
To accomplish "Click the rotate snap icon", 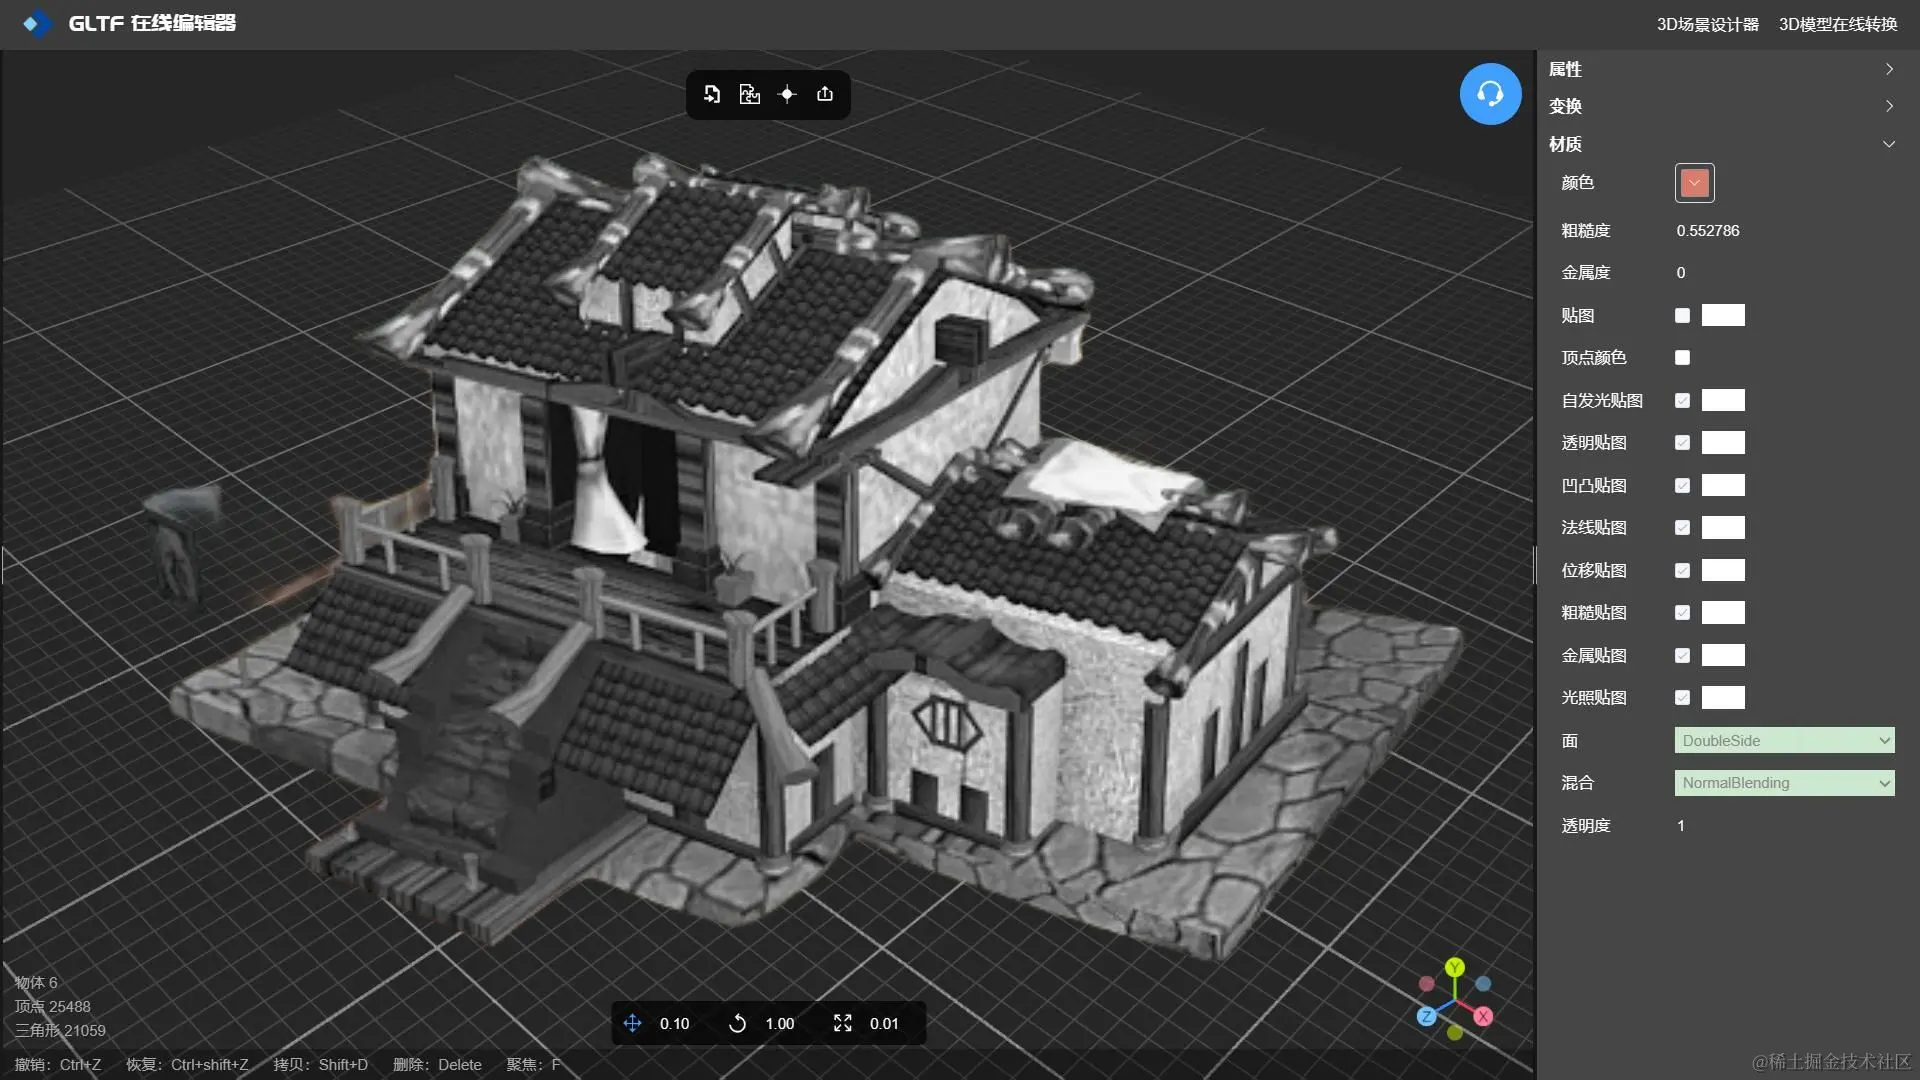I will tap(737, 1023).
